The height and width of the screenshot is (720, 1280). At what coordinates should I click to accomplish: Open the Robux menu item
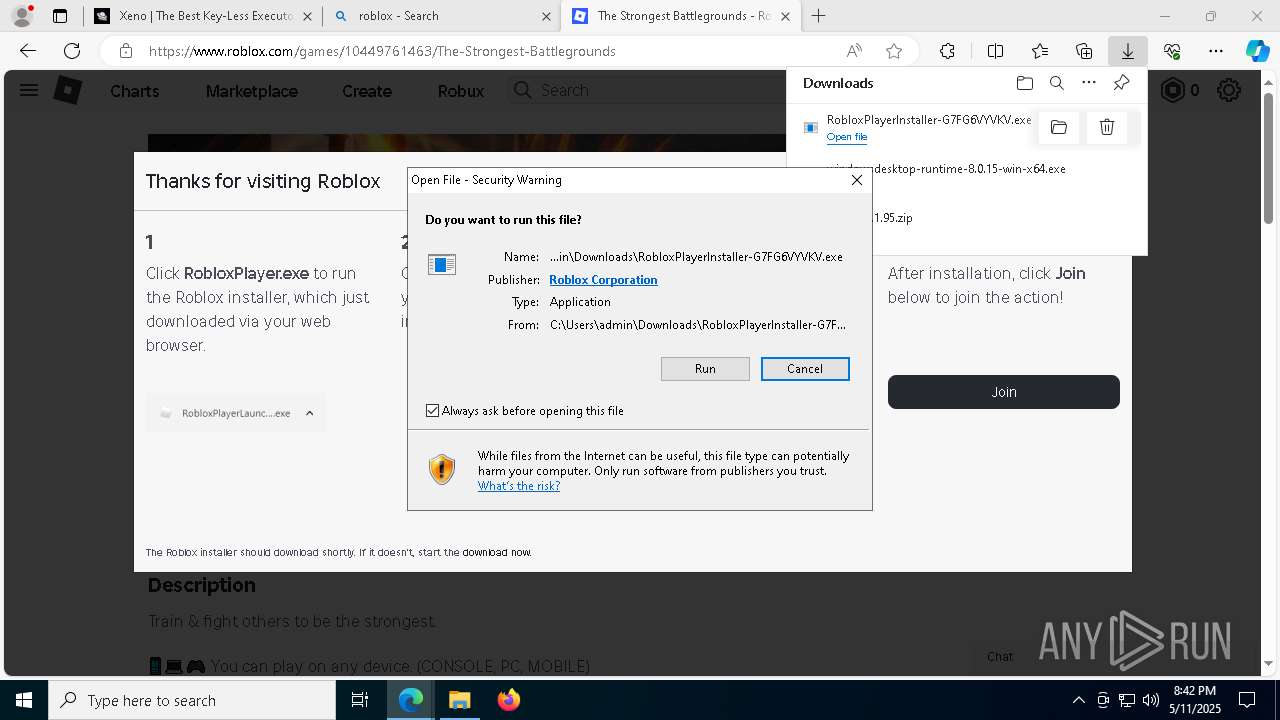point(461,91)
